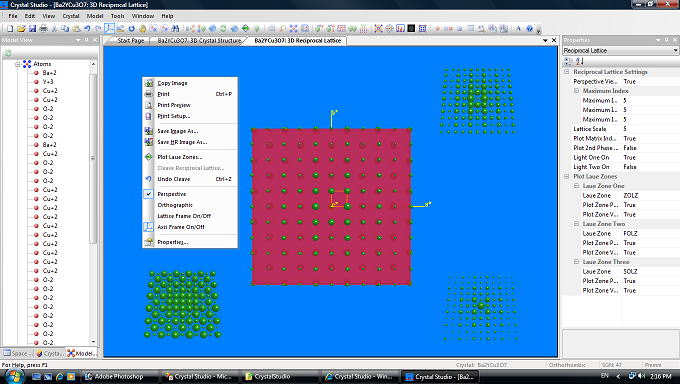This screenshot has width=680, height=384.
Task: Click the blue Help question mark icon
Action: [530, 29]
